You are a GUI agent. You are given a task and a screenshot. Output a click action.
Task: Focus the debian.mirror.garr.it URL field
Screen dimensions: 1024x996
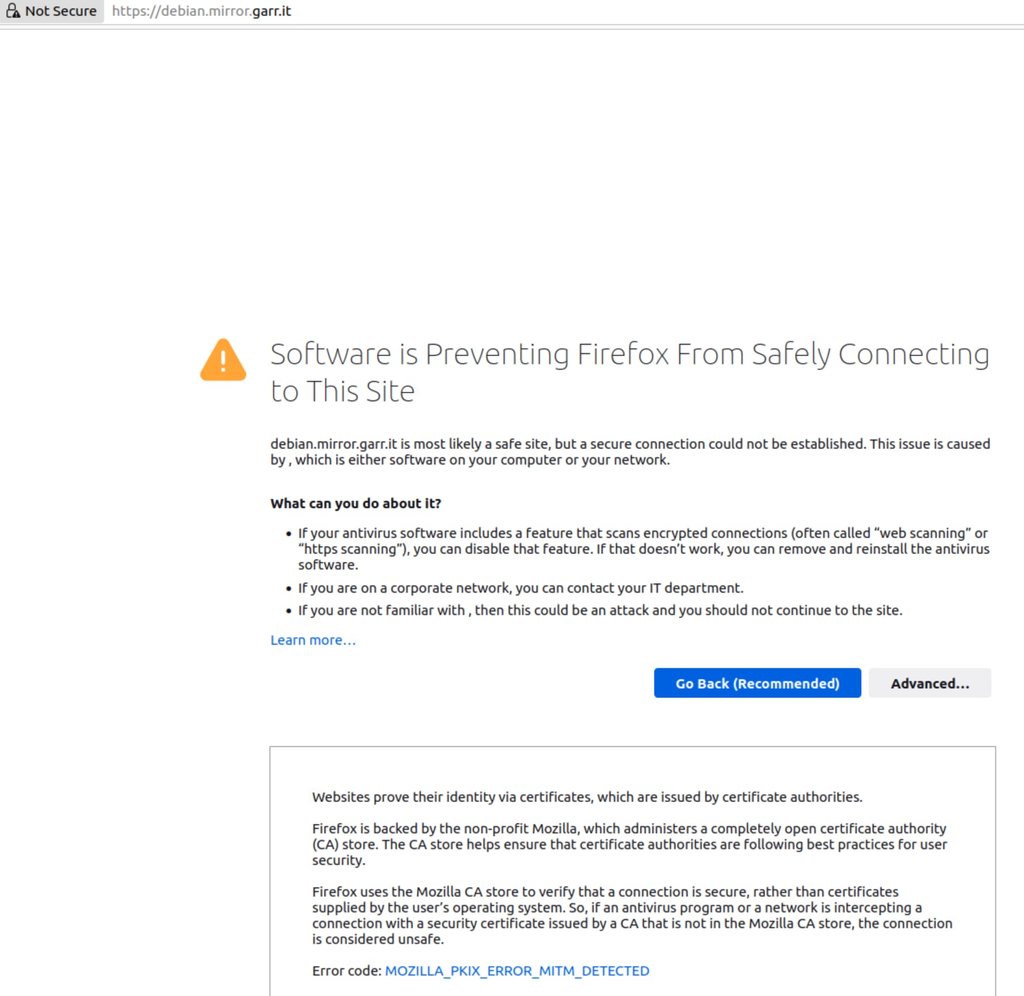point(562,11)
